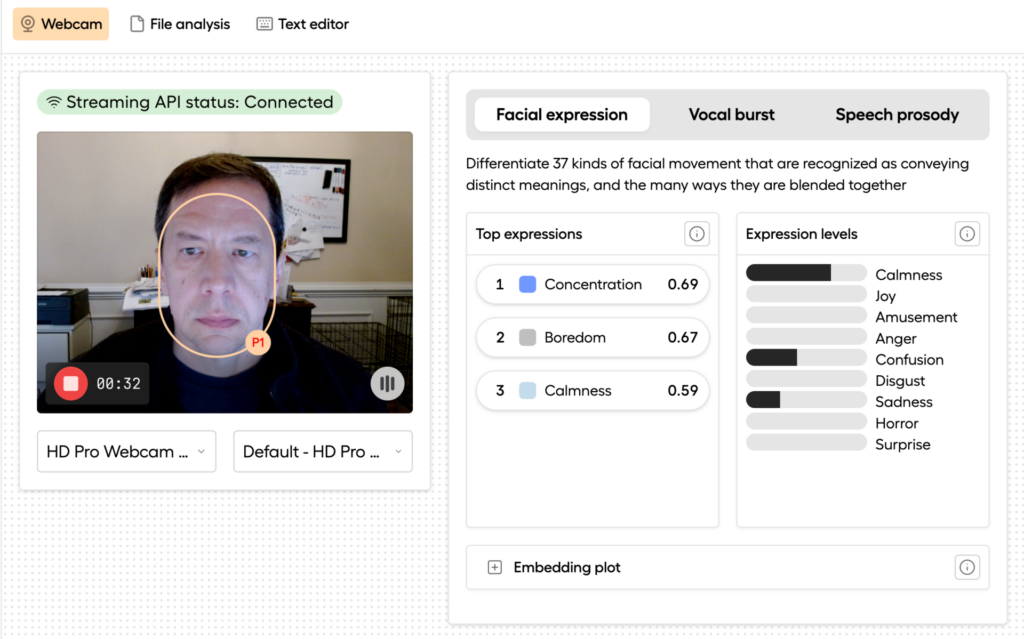Click the Concentration score 0.69
This screenshot has height=639, width=1024.
pyautogui.click(x=682, y=284)
